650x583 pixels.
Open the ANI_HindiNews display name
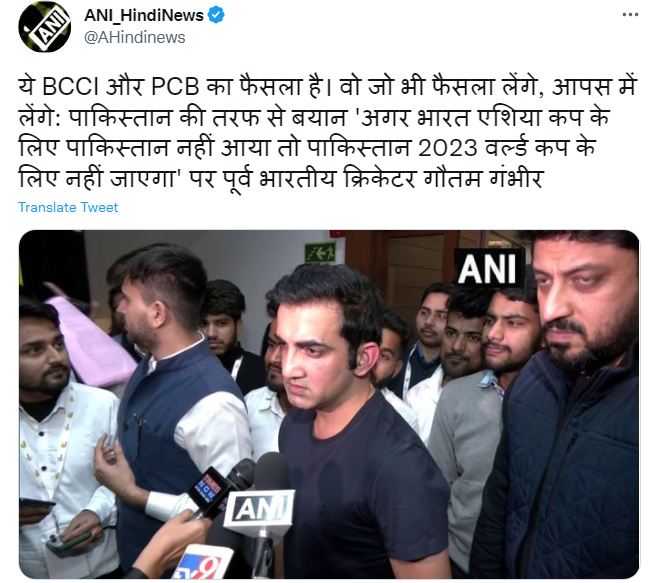point(144,15)
